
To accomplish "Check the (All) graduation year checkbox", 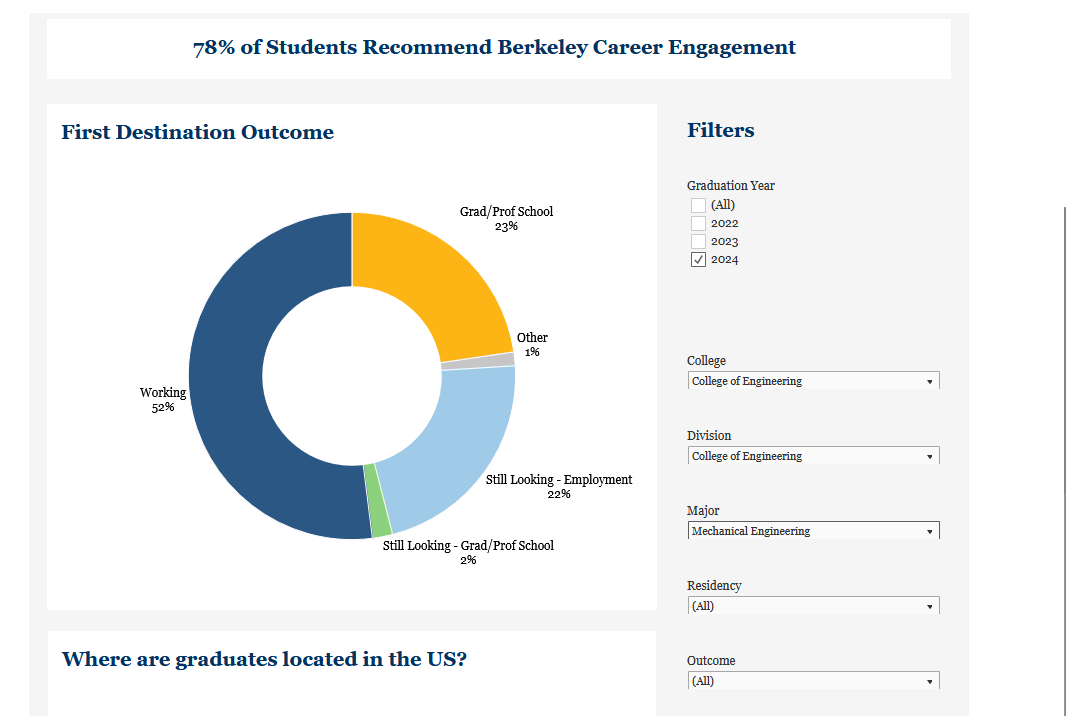I will click(698, 204).
